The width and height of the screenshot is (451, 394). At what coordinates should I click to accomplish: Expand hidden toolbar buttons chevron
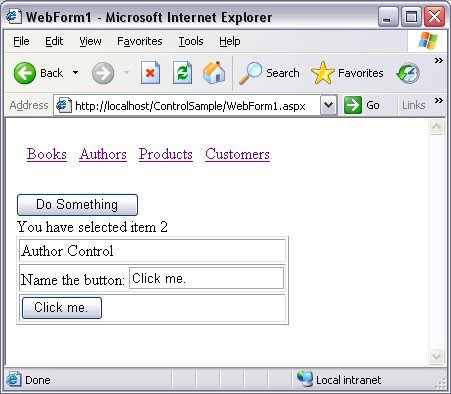(439, 60)
